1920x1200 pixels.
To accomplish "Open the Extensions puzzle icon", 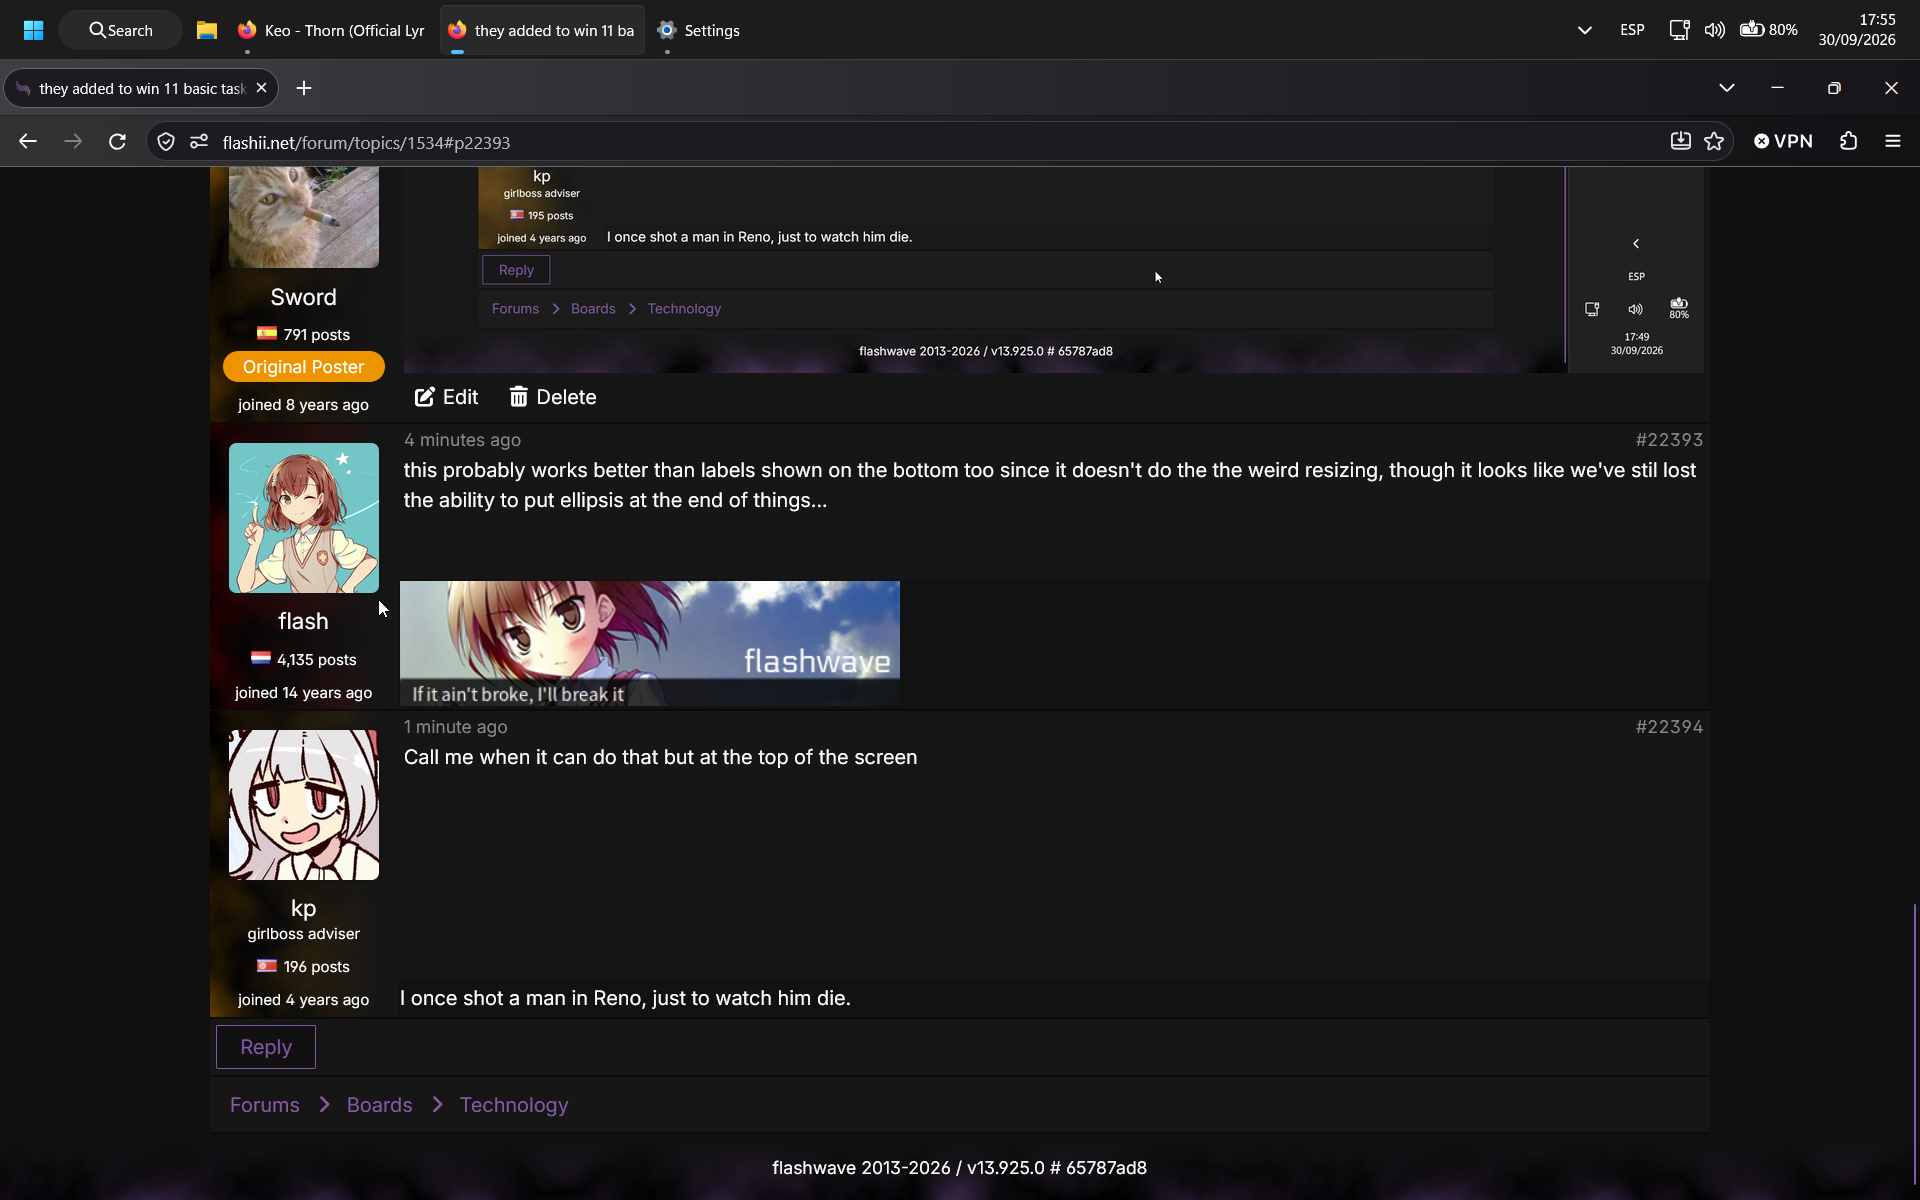I will tap(1848, 142).
